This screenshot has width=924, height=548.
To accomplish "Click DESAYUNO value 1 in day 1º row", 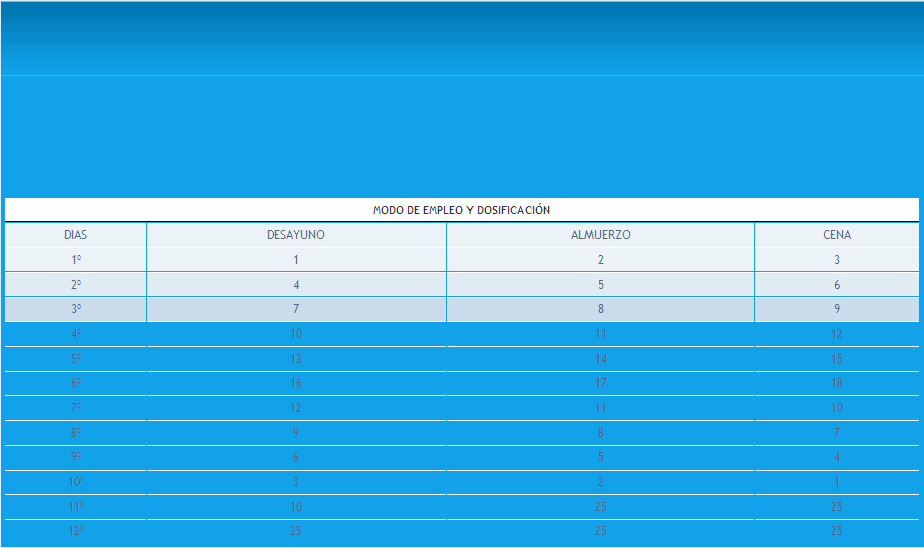I will click(296, 260).
